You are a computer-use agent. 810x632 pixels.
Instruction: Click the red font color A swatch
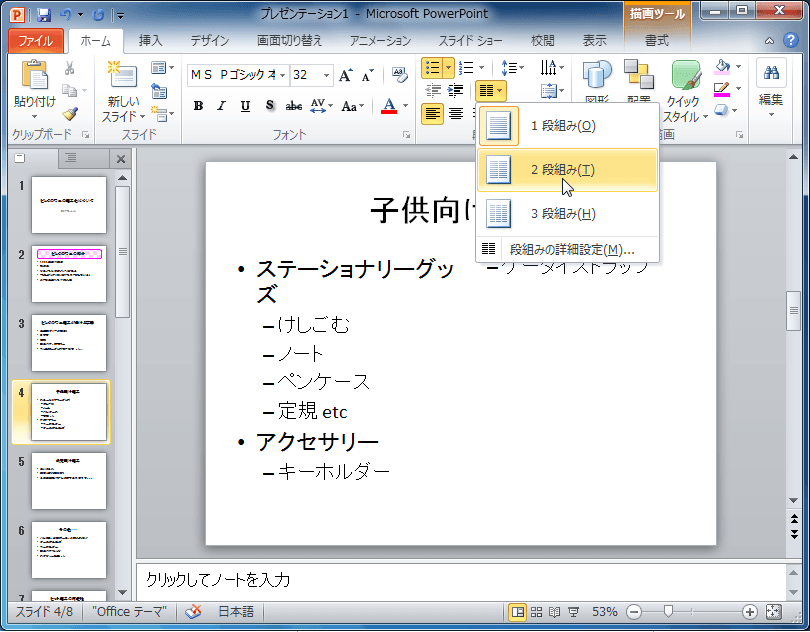(390, 106)
